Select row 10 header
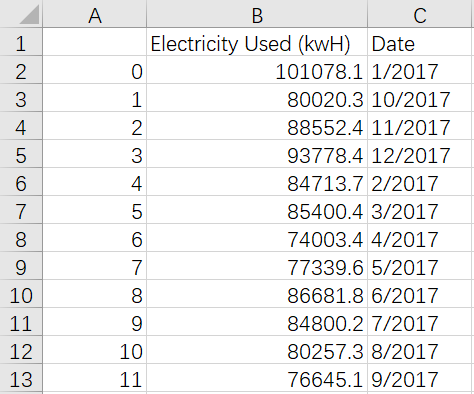Screen dimensions: 474x394 click(21, 294)
